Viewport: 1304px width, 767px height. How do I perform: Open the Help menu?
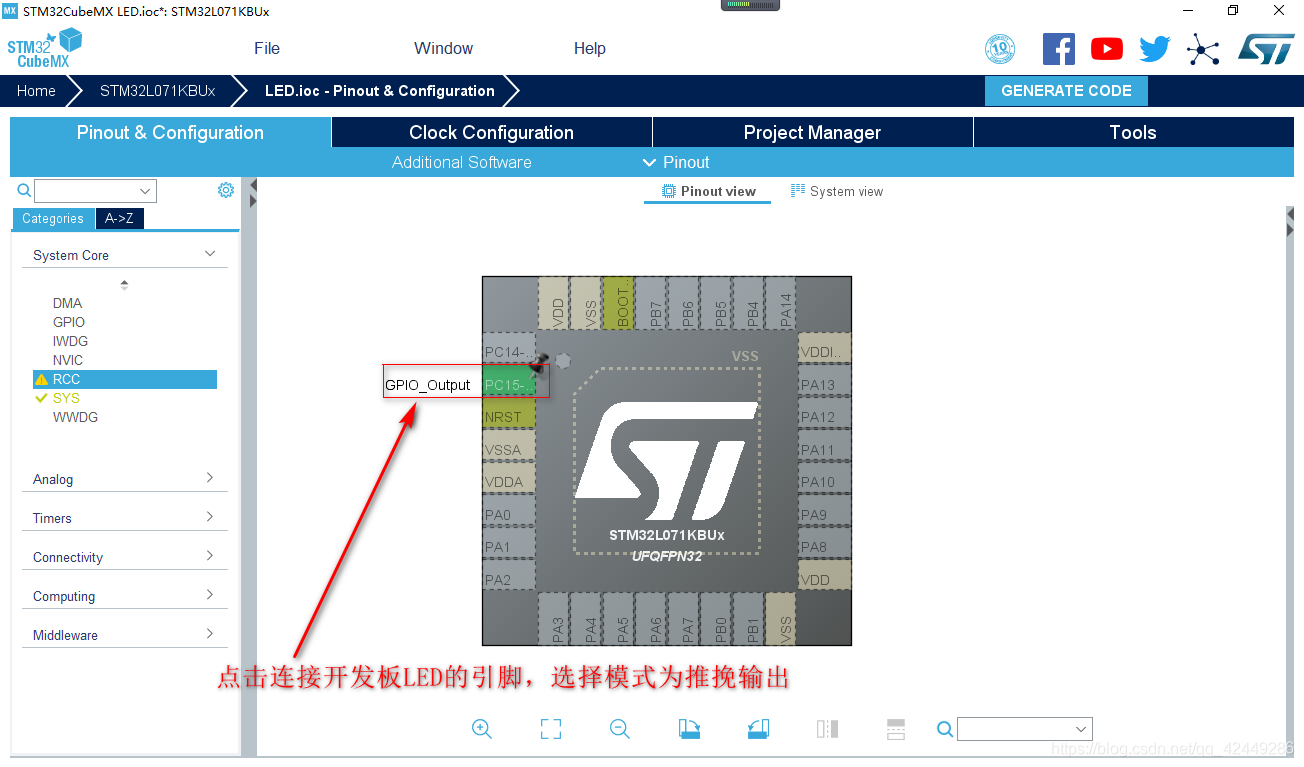(590, 48)
